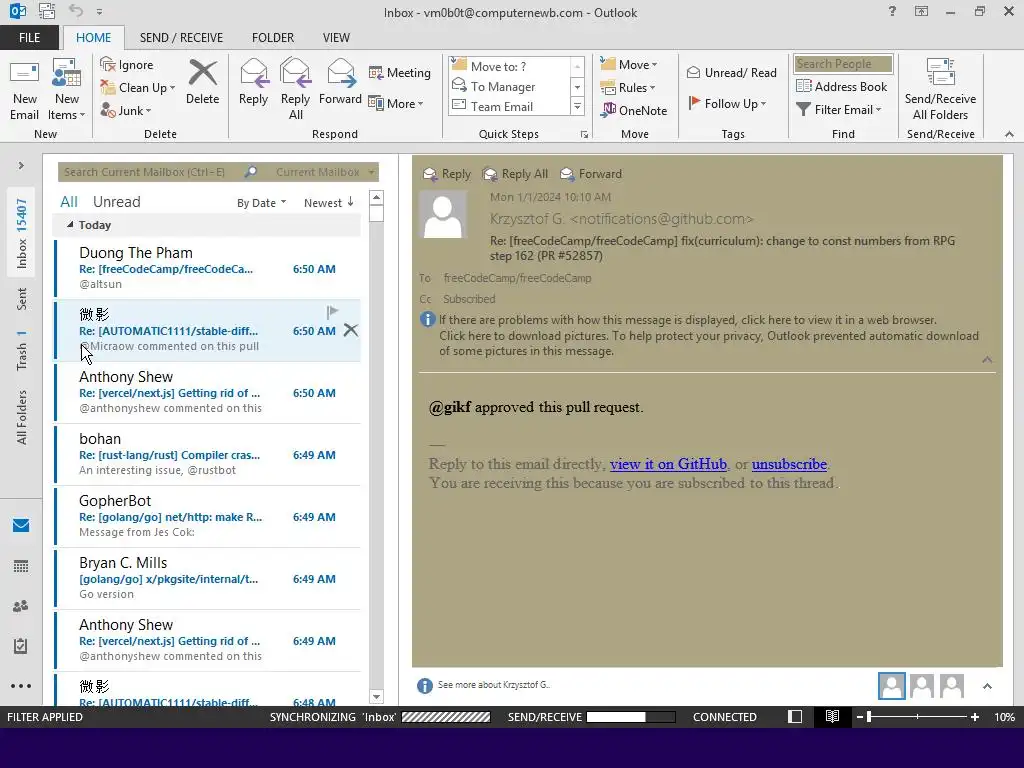The height and width of the screenshot is (768, 1024).
Task: Open the Current Mailbox scope dropdown
Action: point(325,172)
